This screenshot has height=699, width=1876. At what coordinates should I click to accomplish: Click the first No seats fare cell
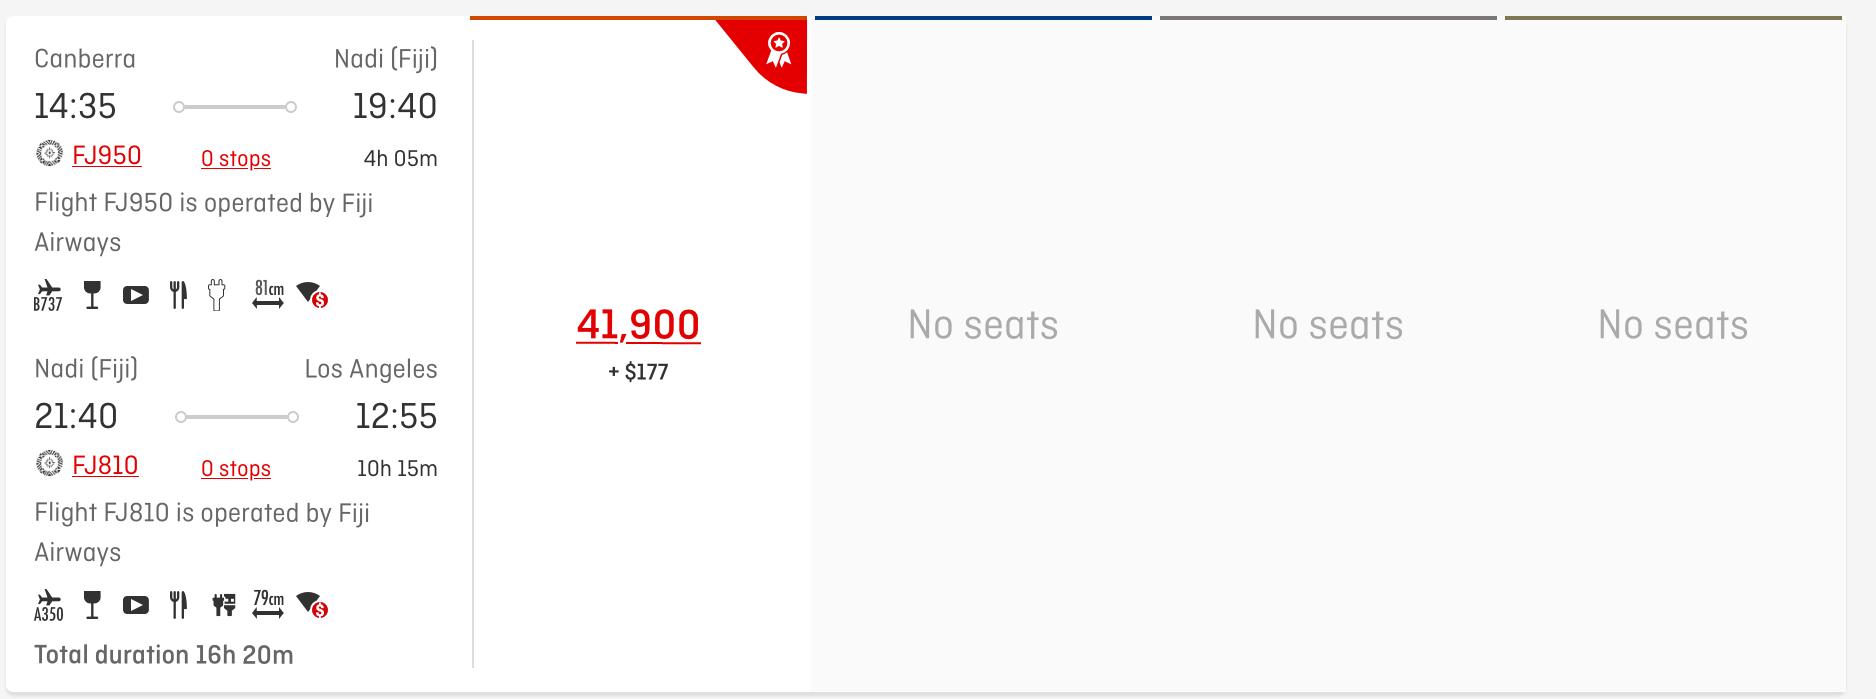coord(983,326)
